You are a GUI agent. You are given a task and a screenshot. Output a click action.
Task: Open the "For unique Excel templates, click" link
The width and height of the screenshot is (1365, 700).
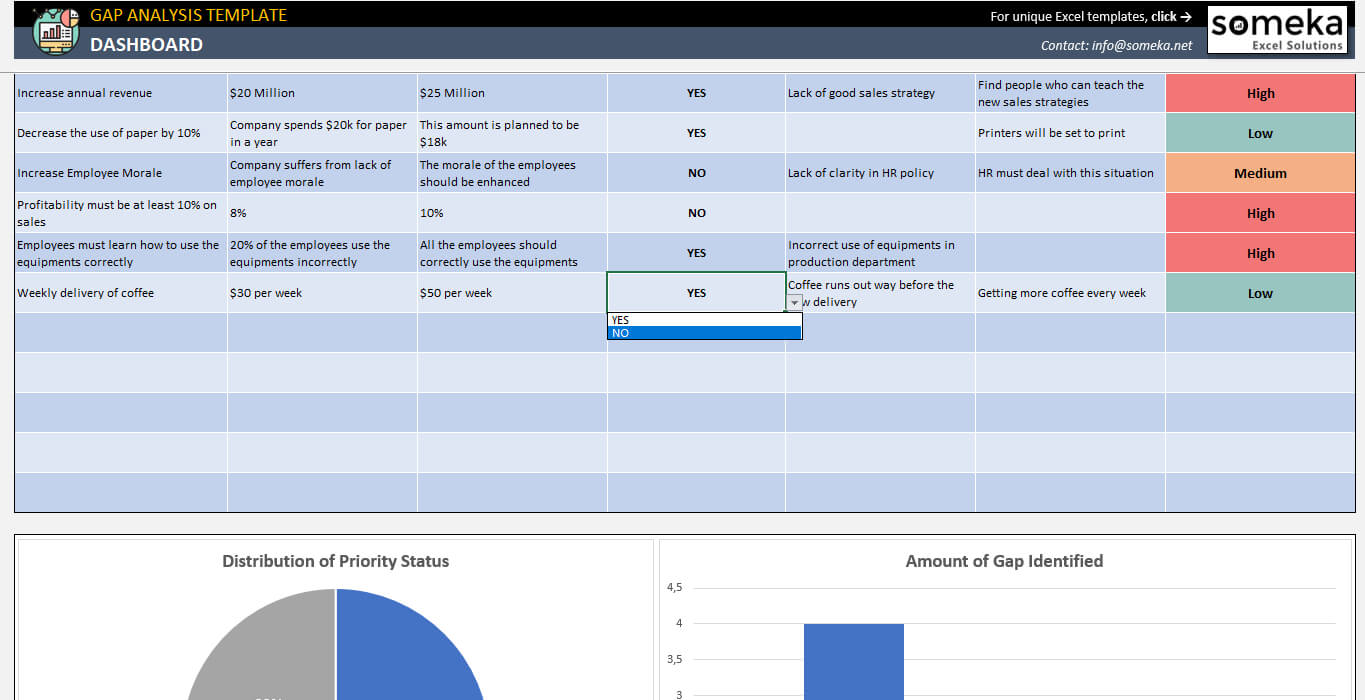point(1091,16)
